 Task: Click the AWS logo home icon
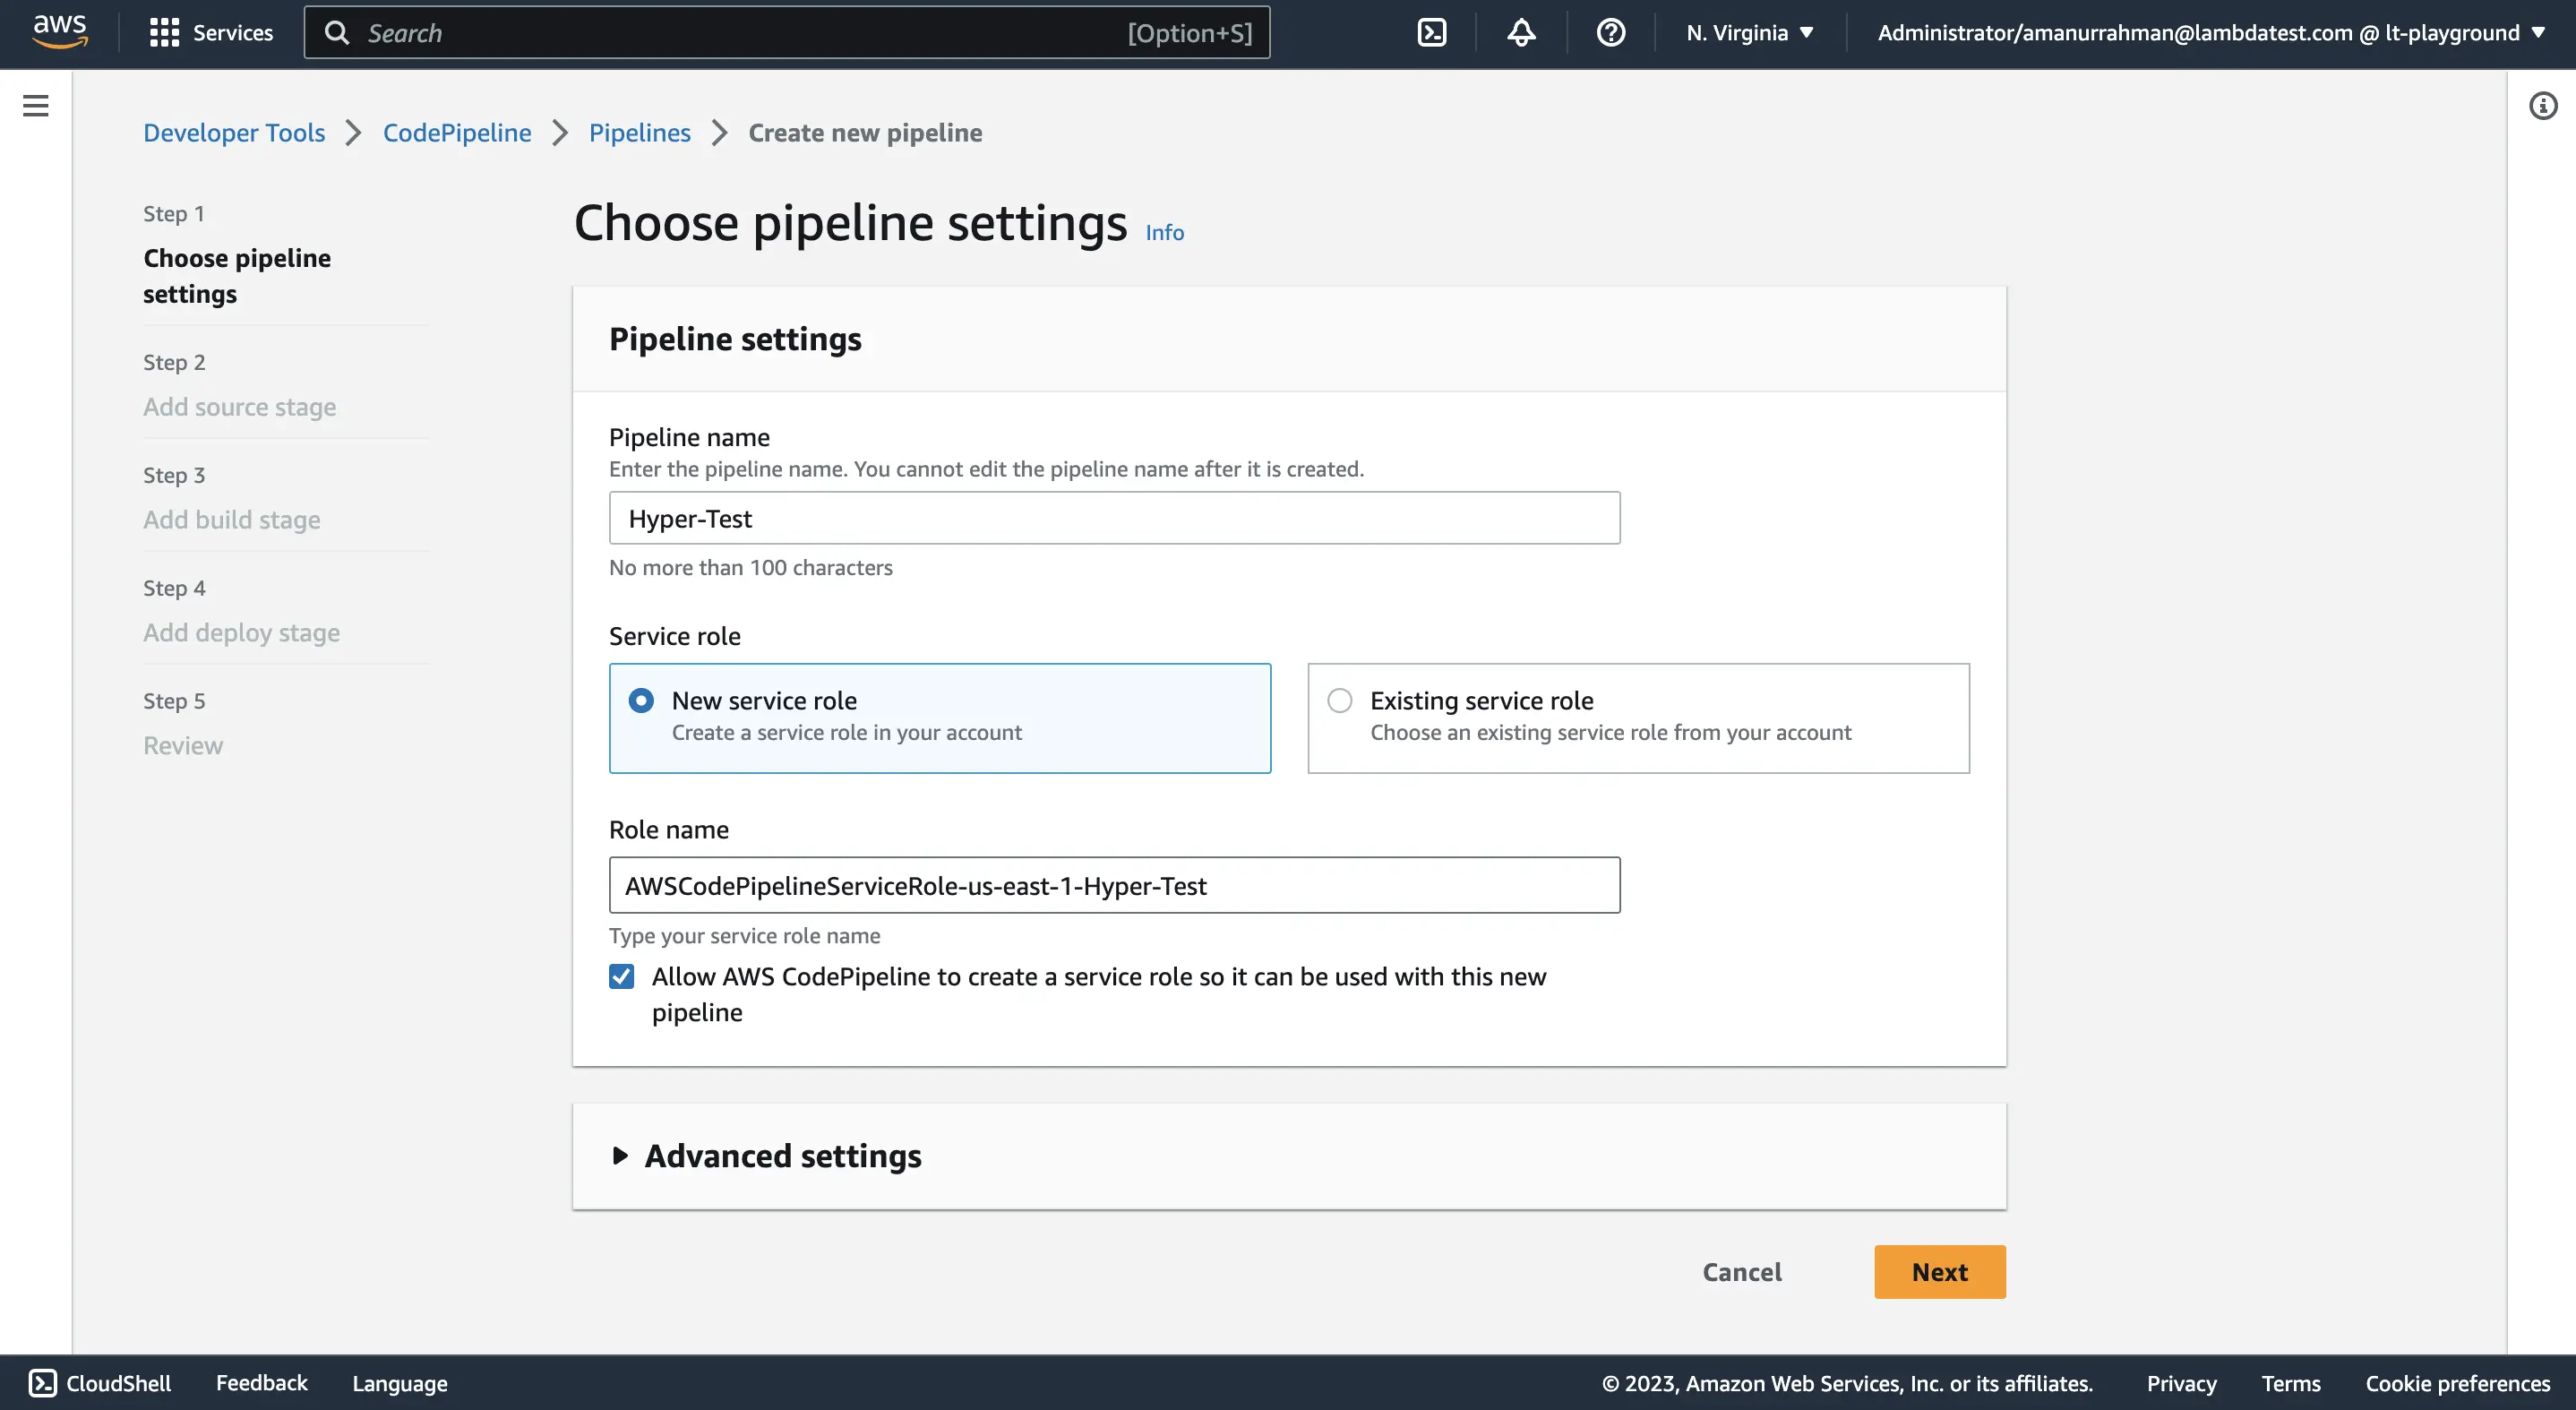pos(60,31)
